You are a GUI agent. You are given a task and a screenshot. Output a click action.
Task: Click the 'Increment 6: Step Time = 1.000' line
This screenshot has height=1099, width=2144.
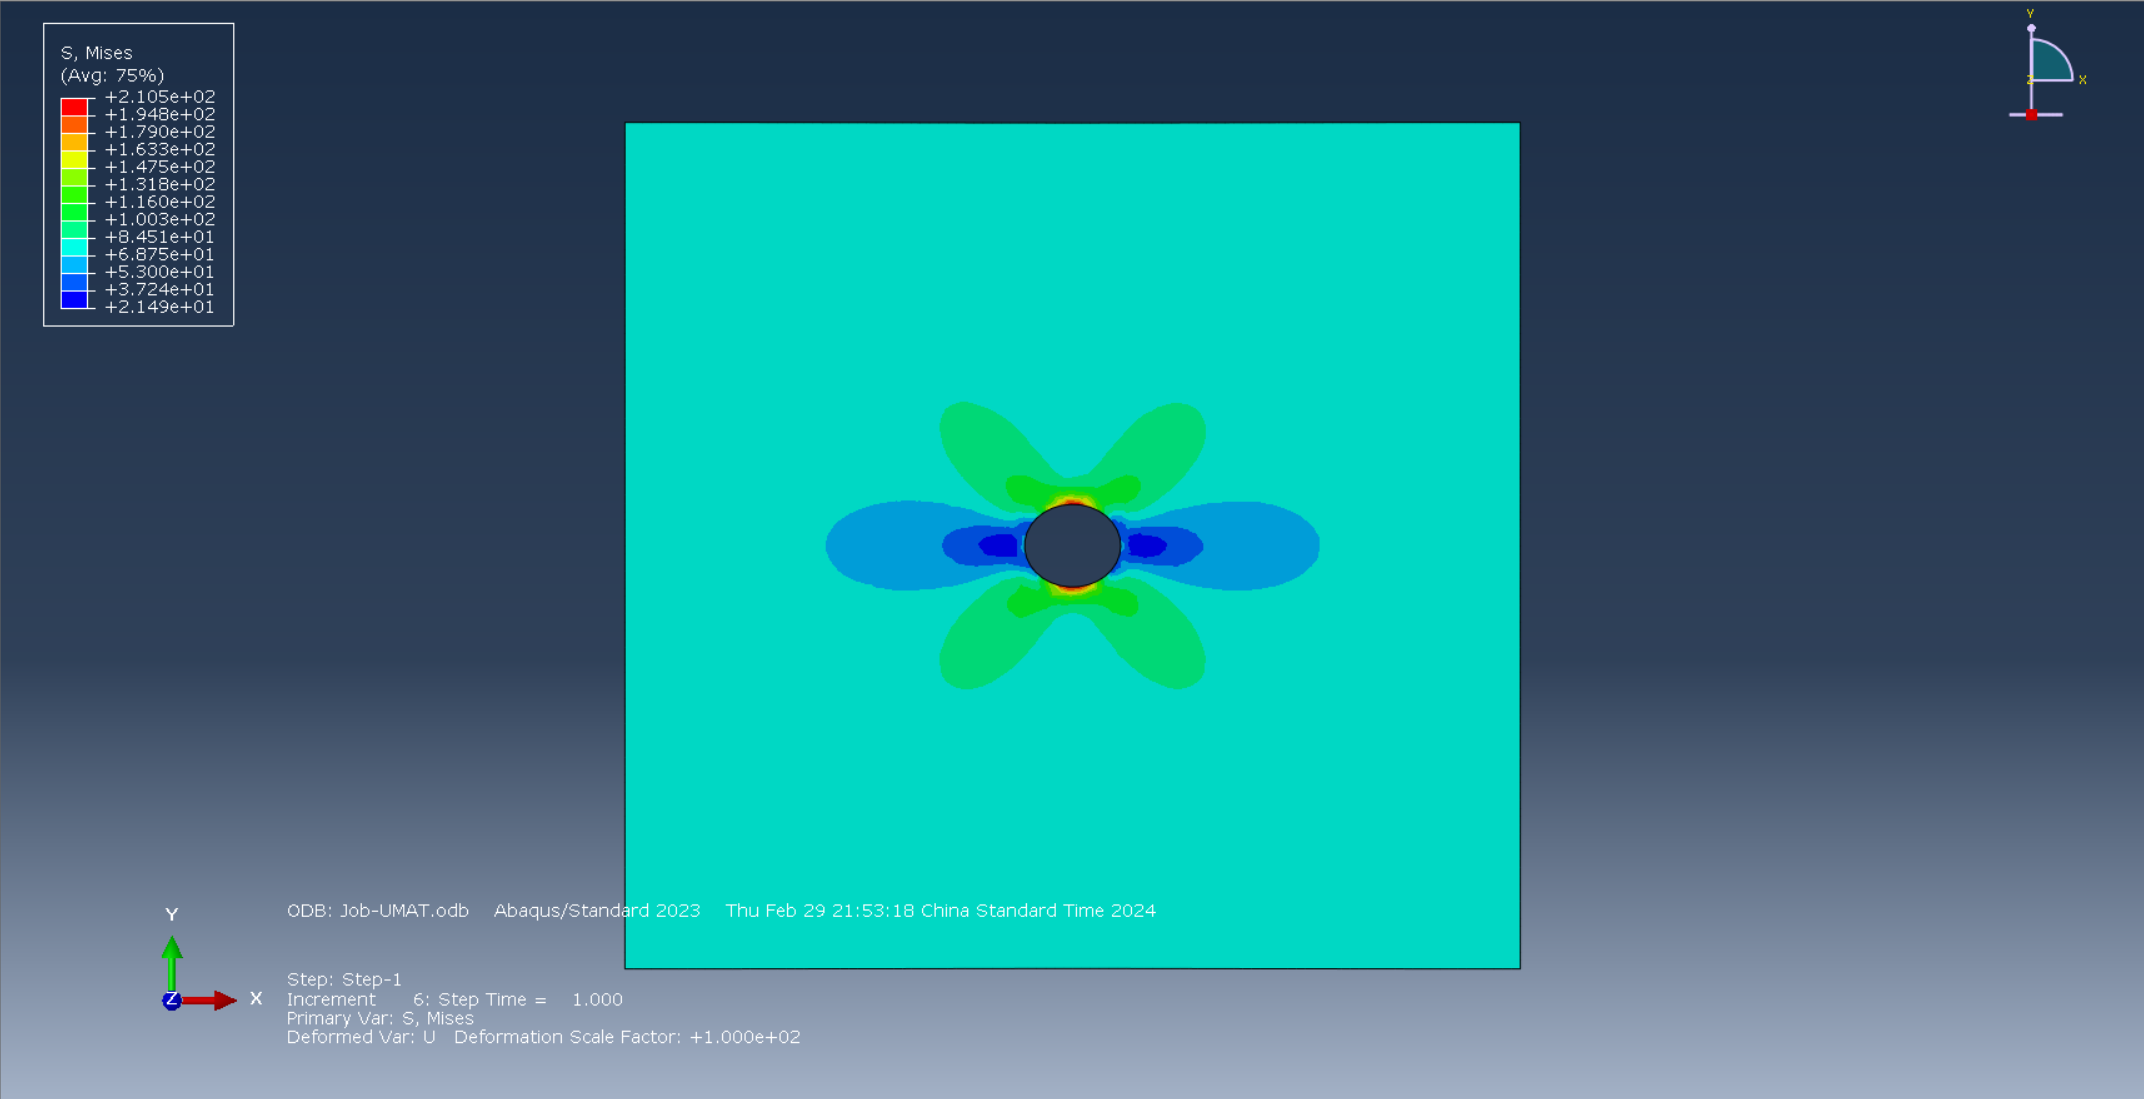click(x=455, y=999)
